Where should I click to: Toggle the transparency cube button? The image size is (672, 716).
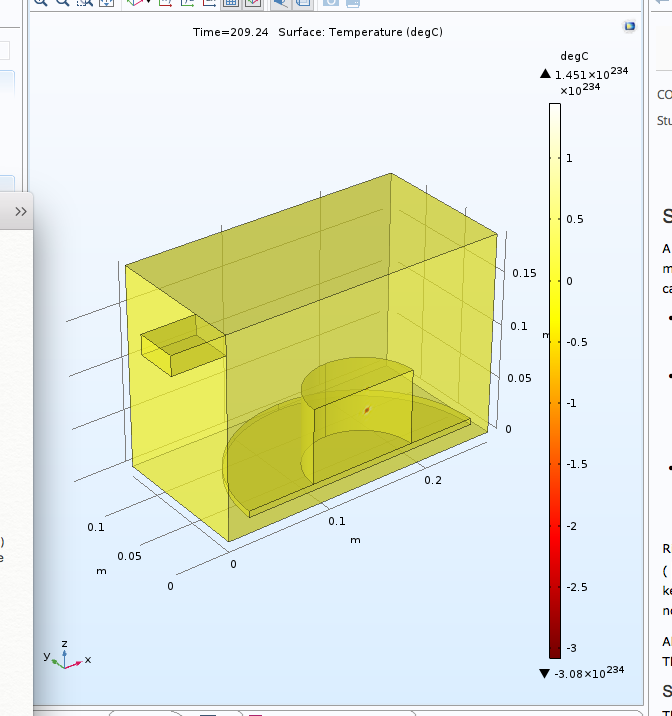tap(253, 3)
